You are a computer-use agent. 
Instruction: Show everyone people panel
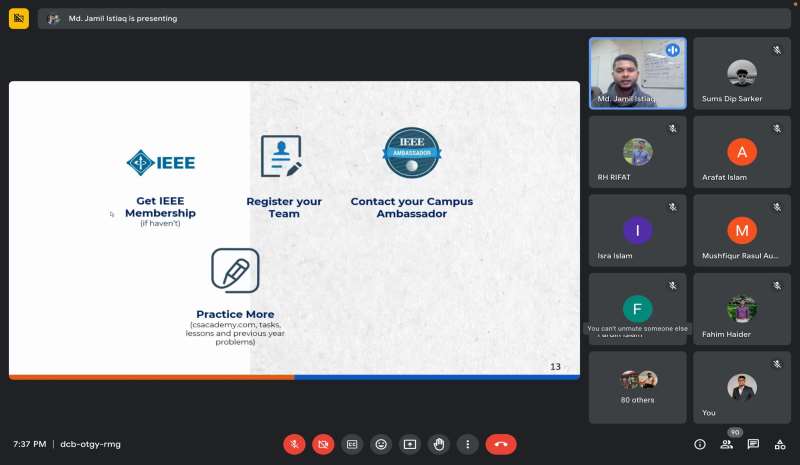coord(727,444)
